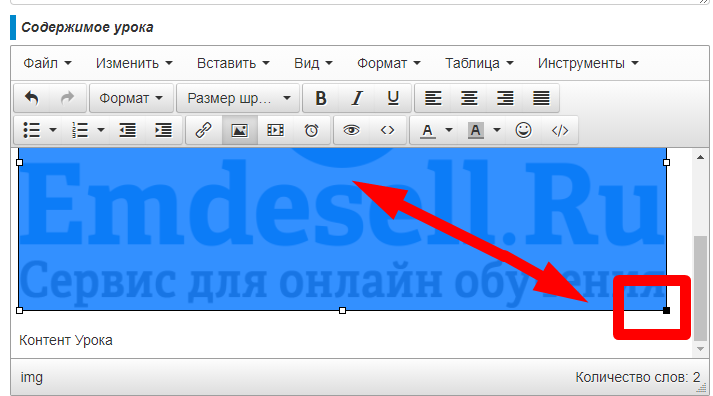Viewport: 713px width, 396px height.
Task: Click the 'Содержимое урока' heading
Action: coord(87,27)
